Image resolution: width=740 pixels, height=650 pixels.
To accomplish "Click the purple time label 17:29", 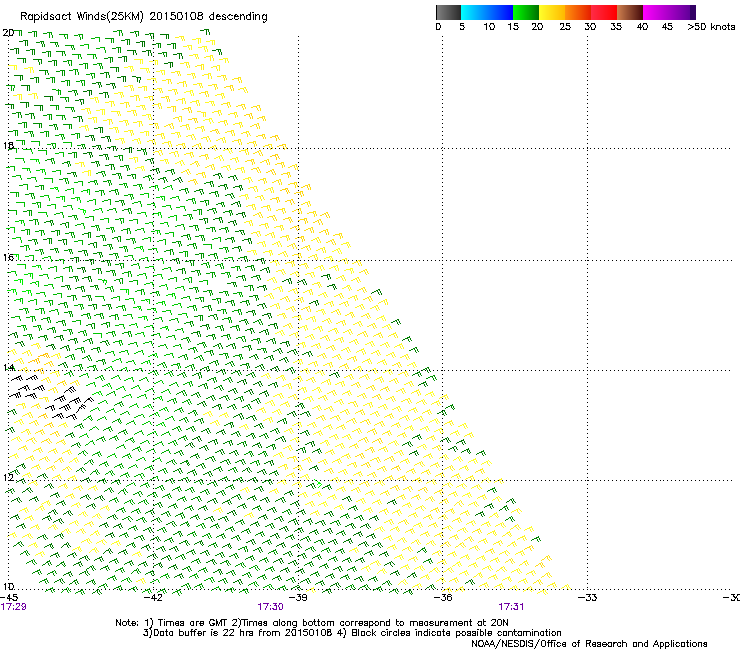I will [x=13, y=607].
